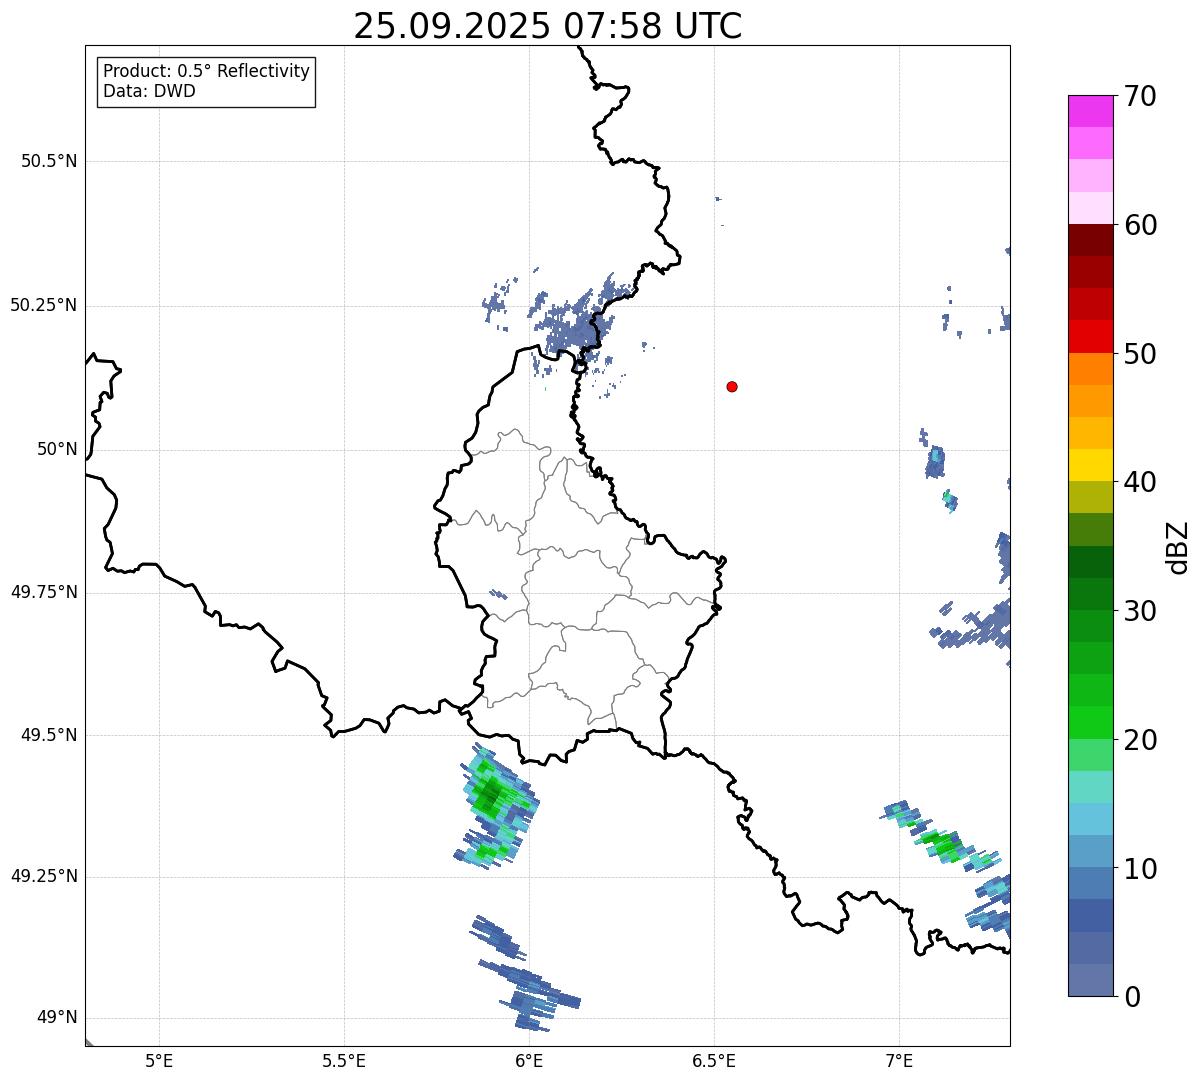Image resolution: width=1202 pixels, height=1081 pixels.
Task: Click the '50.25°N' latitude label
Action: [x=44, y=305]
